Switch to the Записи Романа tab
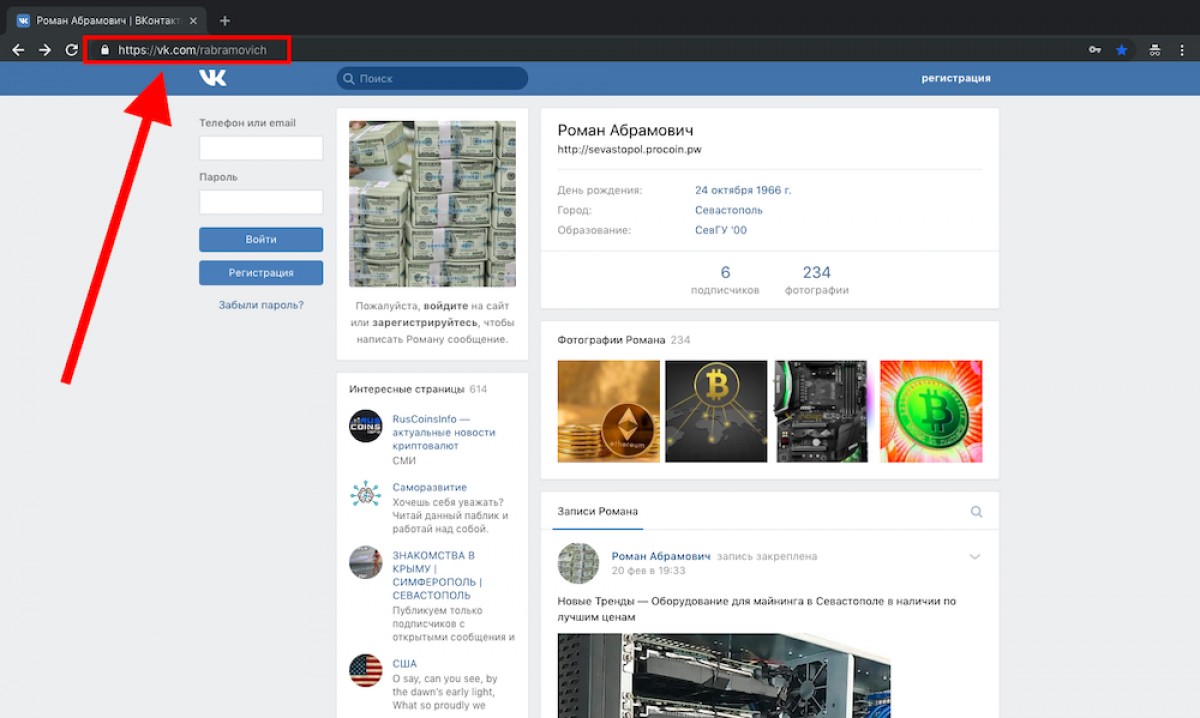1200x718 pixels. pyautogui.click(x=597, y=511)
